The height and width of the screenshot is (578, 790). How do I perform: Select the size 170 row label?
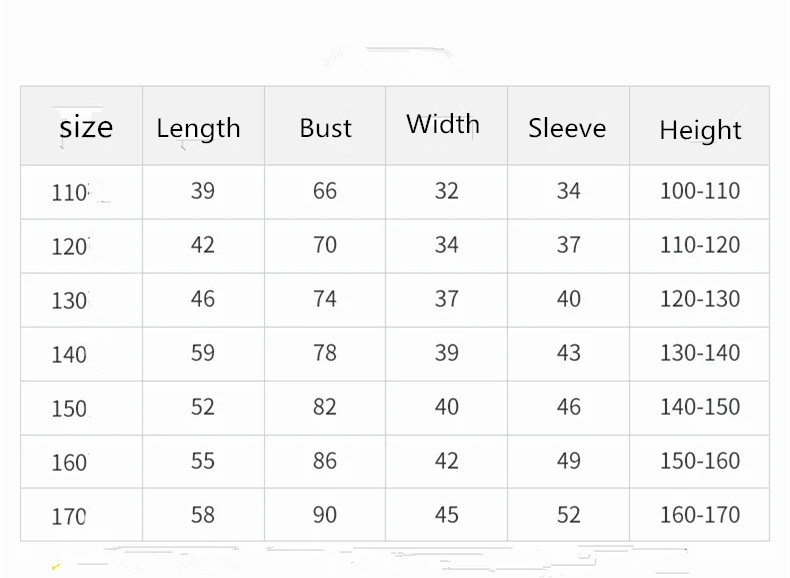click(69, 516)
